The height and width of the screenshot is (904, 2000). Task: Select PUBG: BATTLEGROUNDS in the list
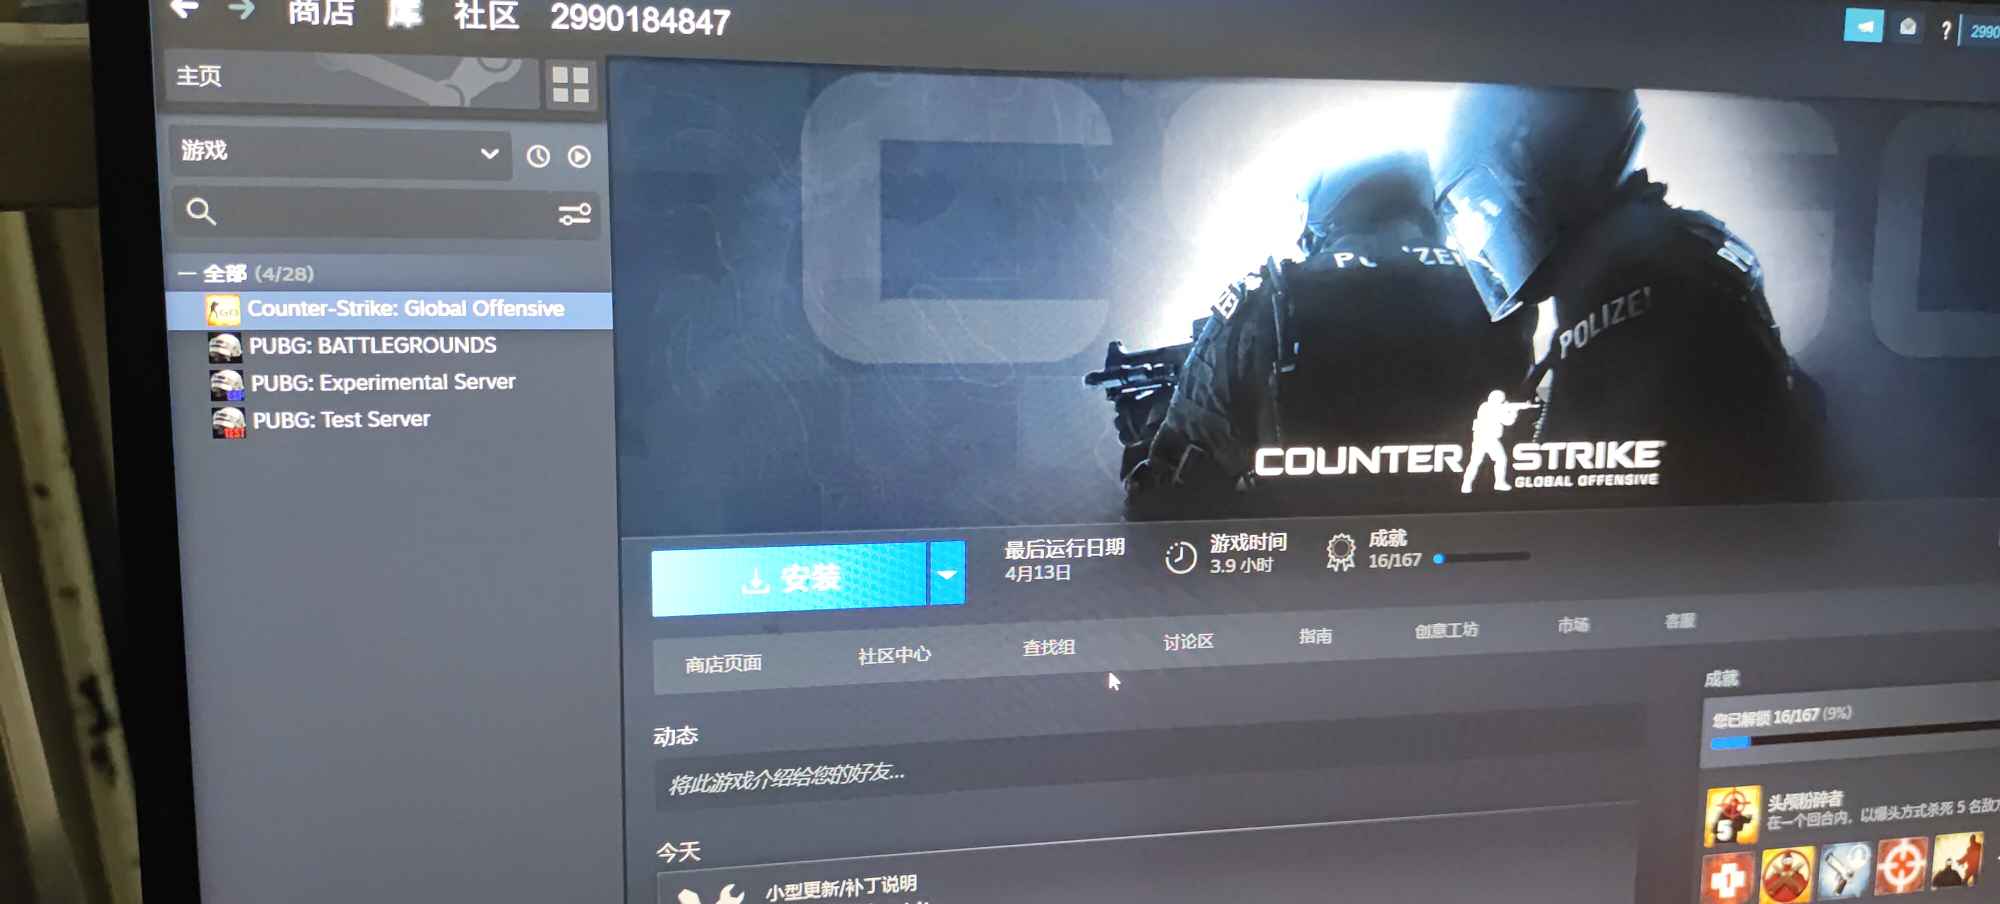click(372, 346)
